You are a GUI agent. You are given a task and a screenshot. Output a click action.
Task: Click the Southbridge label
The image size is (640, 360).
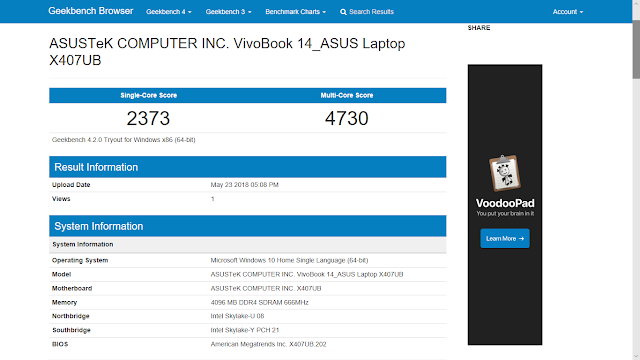point(71,330)
